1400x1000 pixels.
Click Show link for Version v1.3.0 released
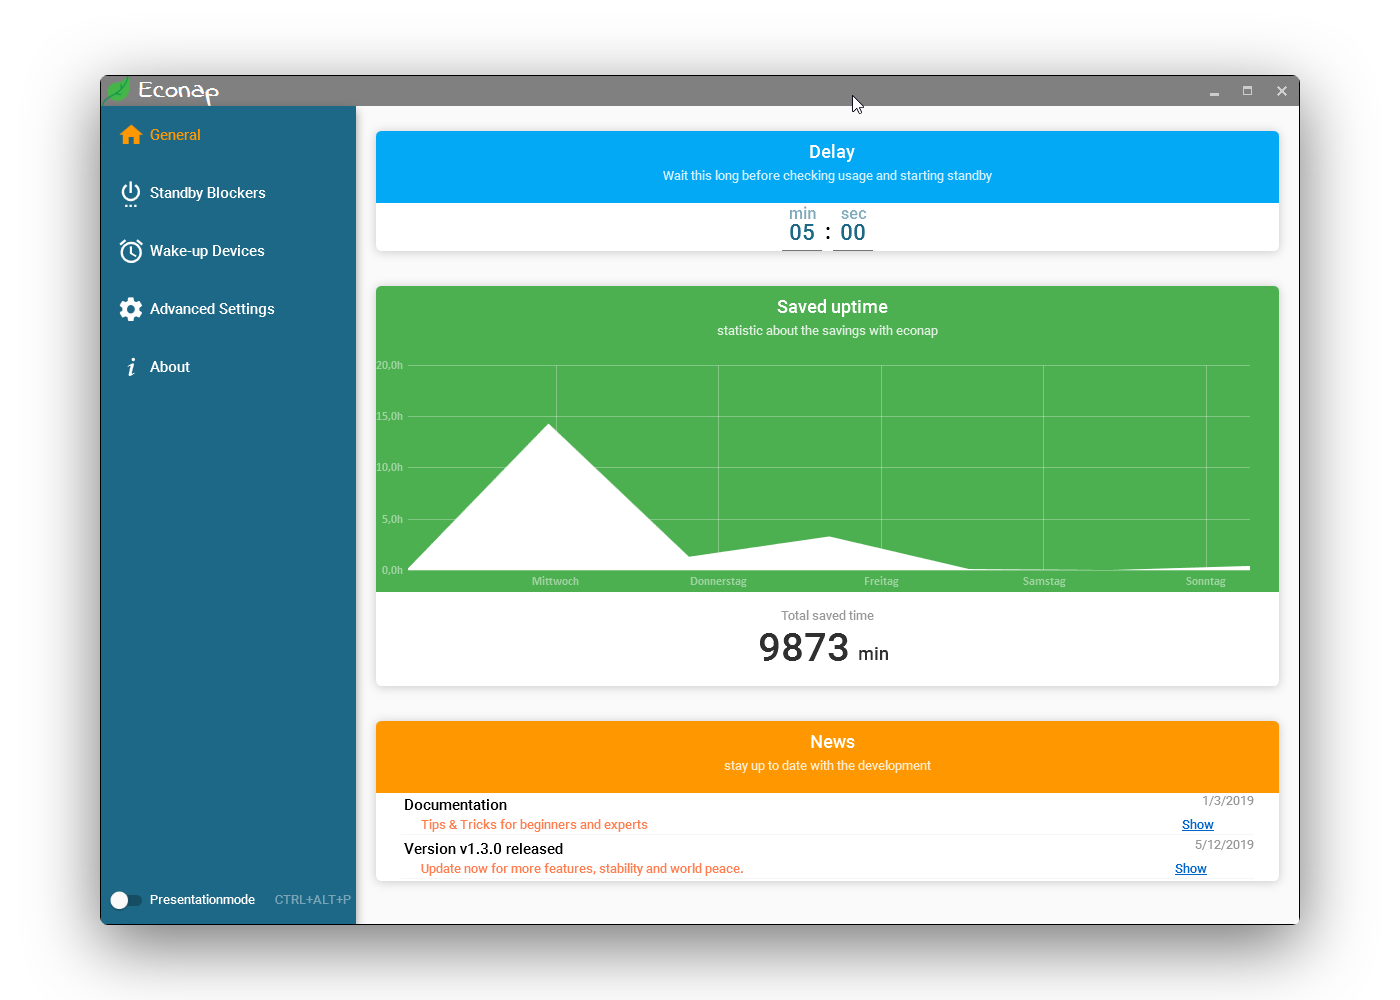coord(1190,869)
